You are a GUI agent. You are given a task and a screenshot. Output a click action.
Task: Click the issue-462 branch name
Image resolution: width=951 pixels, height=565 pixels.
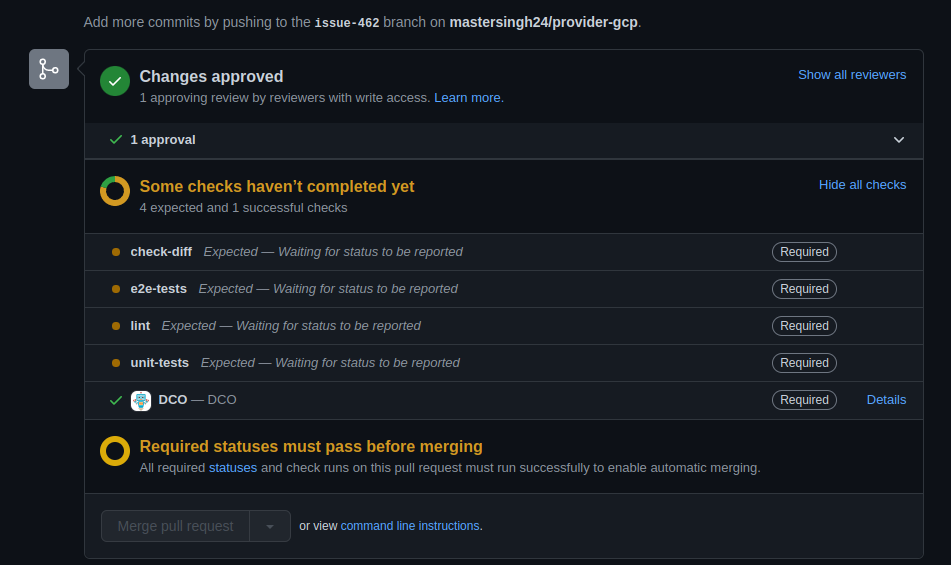tap(347, 23)
